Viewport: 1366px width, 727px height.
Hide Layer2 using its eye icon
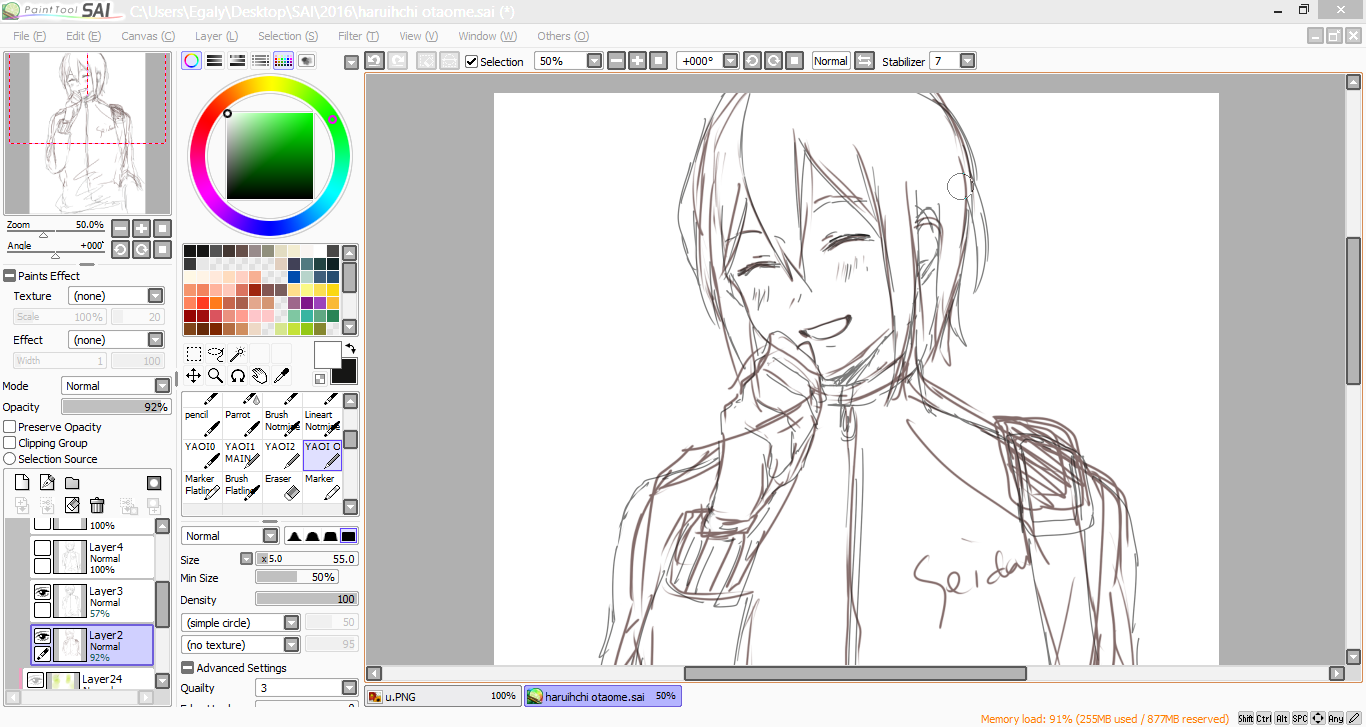[42, 636]
